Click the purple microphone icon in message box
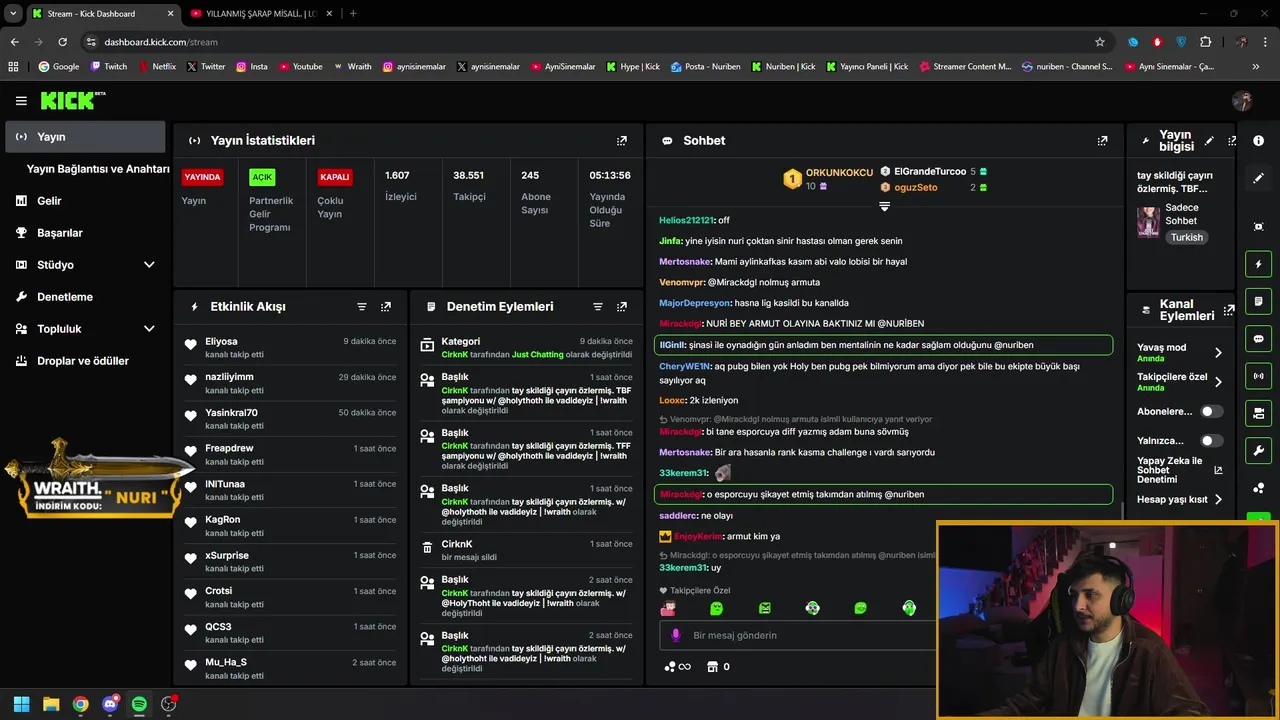This screenshot has width=1280, height=720. pos(676,635)
